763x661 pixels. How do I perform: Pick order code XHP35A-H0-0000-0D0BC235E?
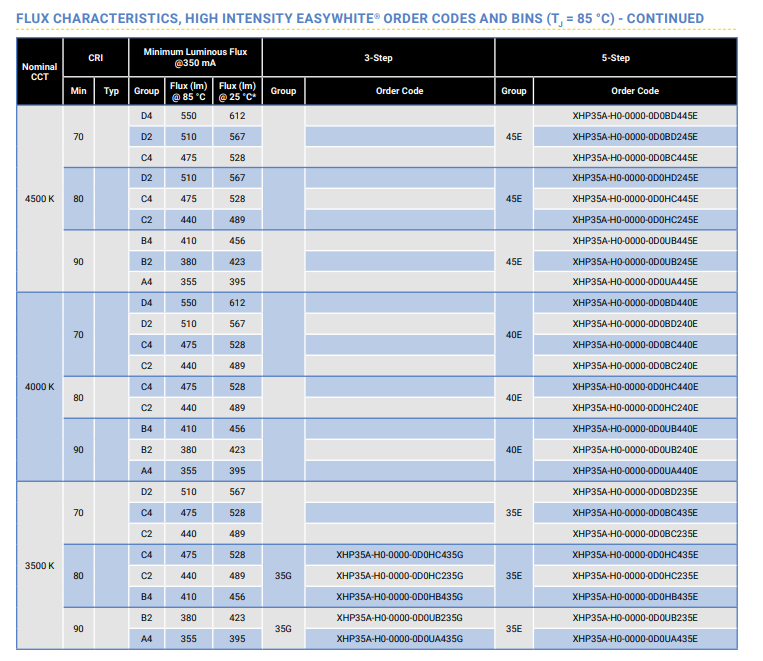pyautogui.click(x=635, y=533)
